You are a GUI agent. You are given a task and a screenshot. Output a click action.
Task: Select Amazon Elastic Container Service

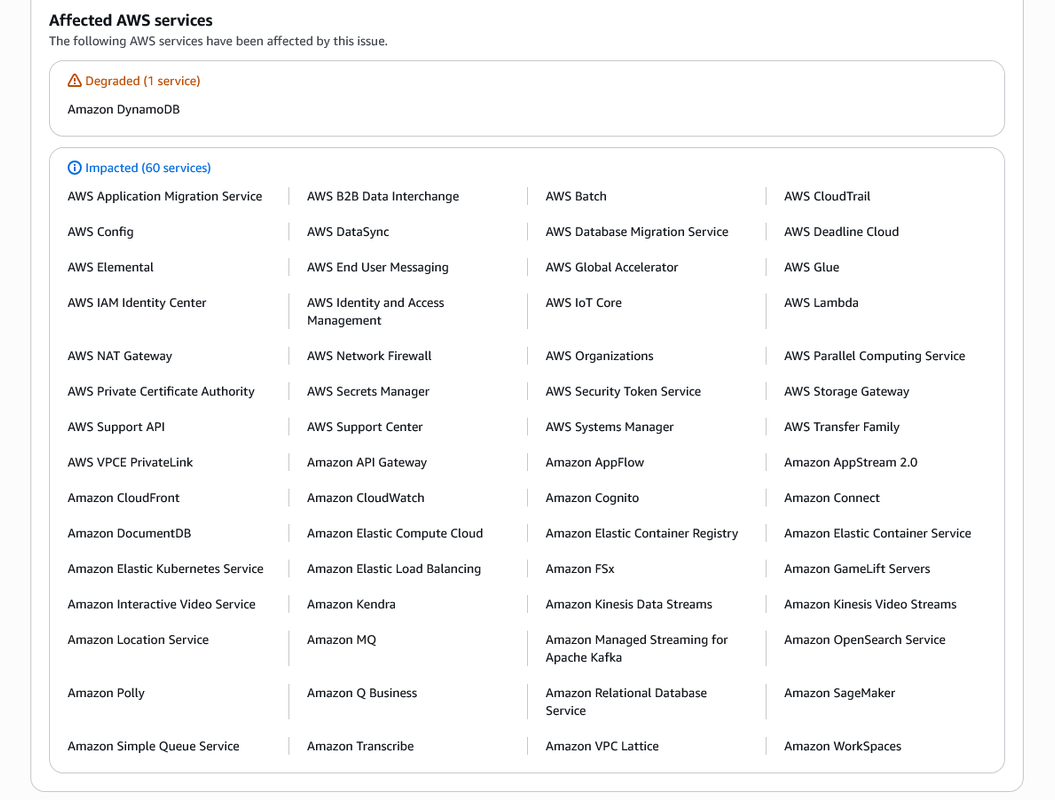877,534
